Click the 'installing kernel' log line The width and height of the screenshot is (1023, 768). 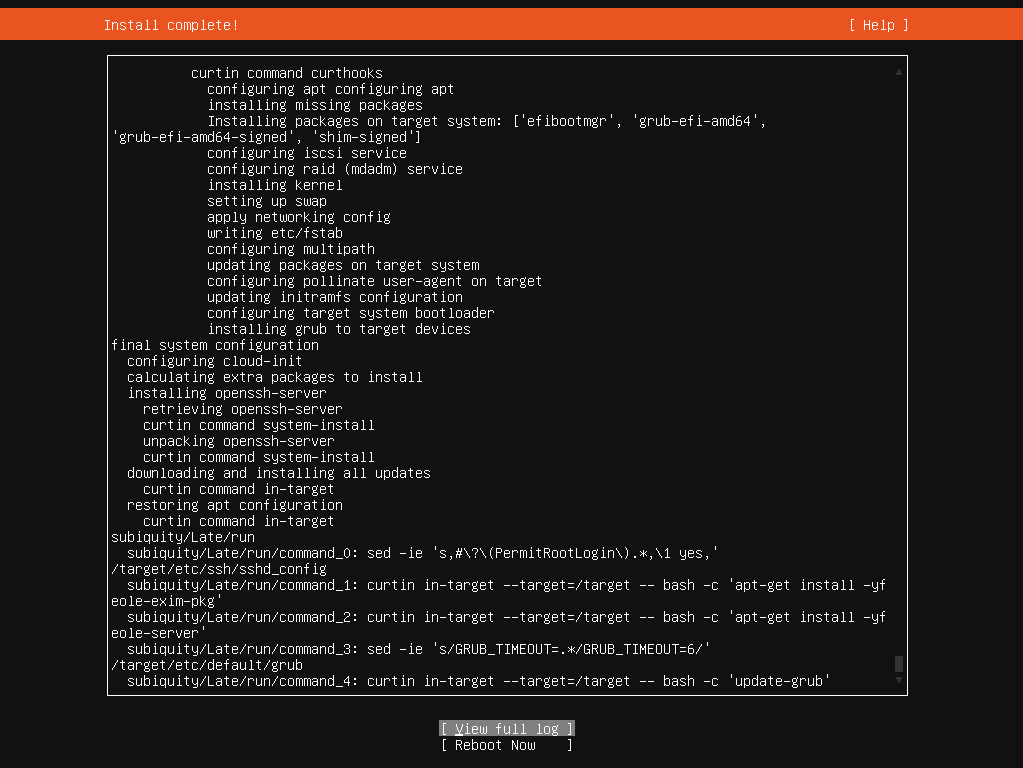click(275, 185)
